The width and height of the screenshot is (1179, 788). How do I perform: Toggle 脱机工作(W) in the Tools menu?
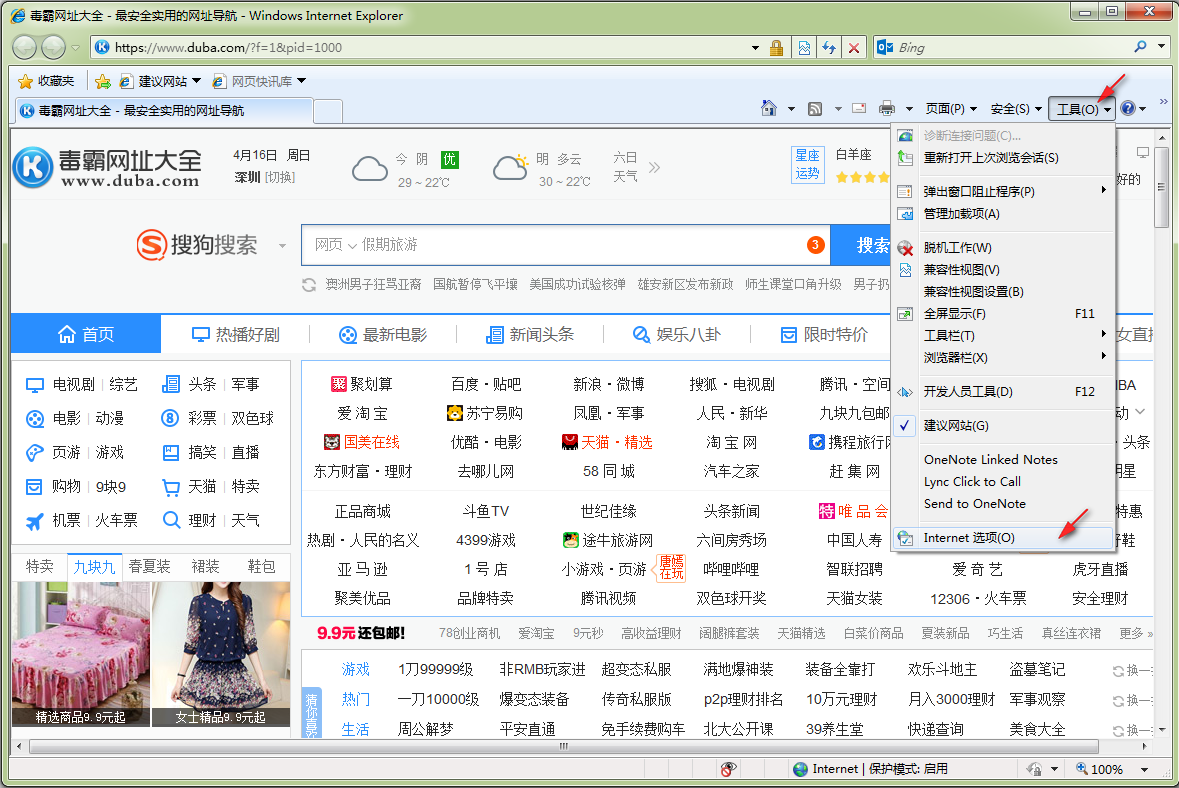tap(1002, 247)
